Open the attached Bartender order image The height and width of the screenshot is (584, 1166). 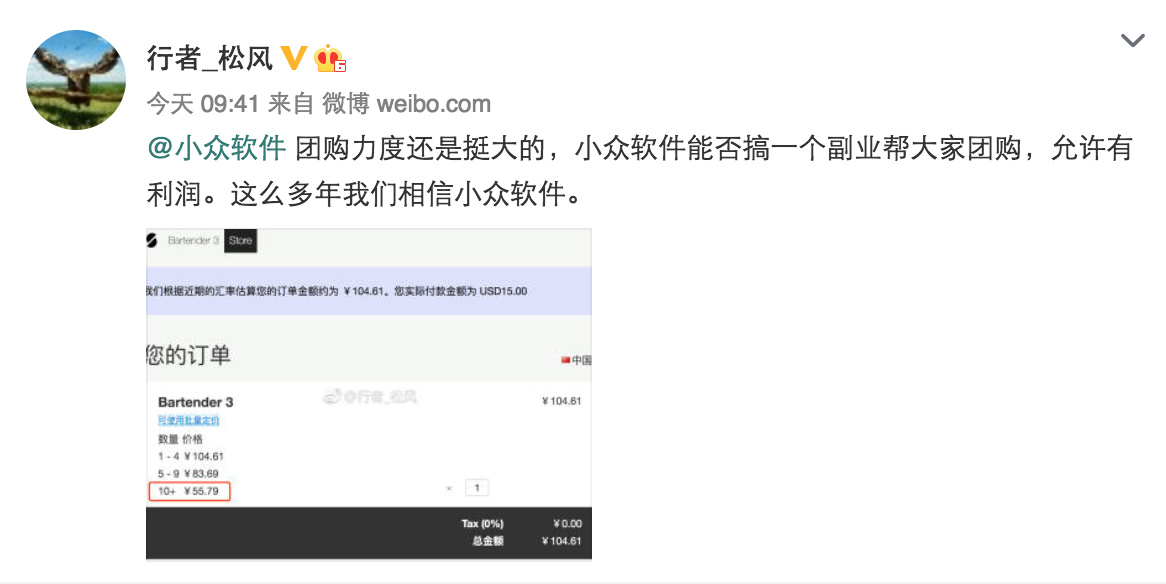(x=369, y=394)
